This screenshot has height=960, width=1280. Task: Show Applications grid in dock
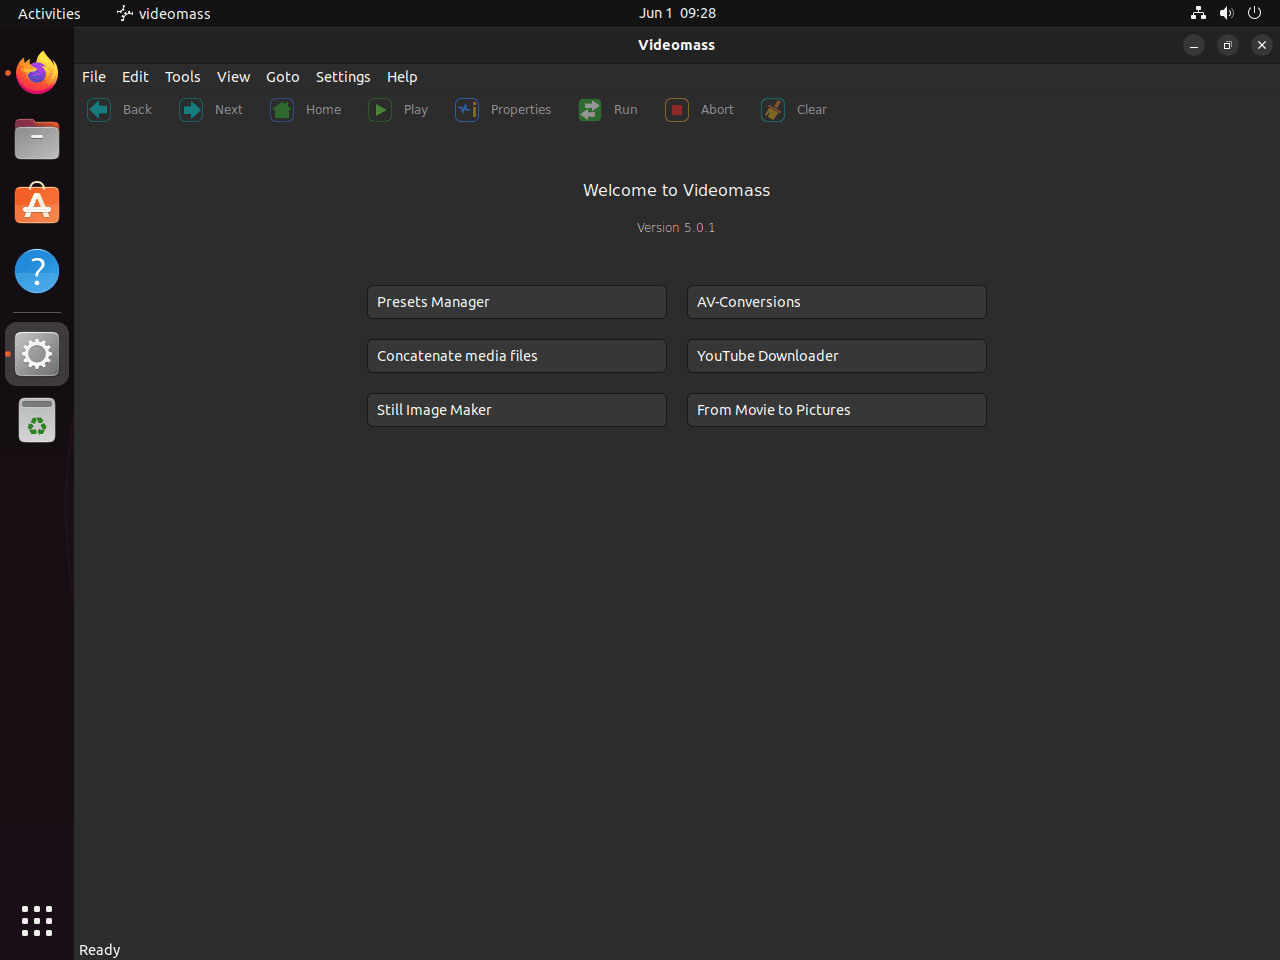37,921
